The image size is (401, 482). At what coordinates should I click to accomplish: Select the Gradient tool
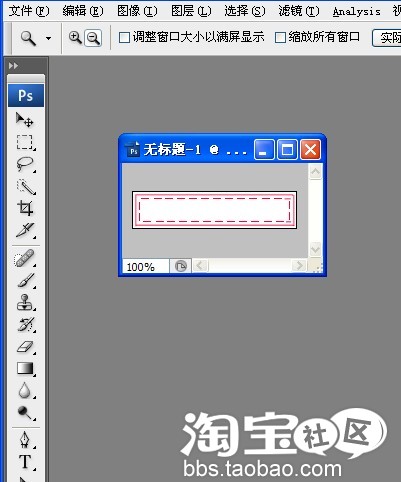(25, 369)
